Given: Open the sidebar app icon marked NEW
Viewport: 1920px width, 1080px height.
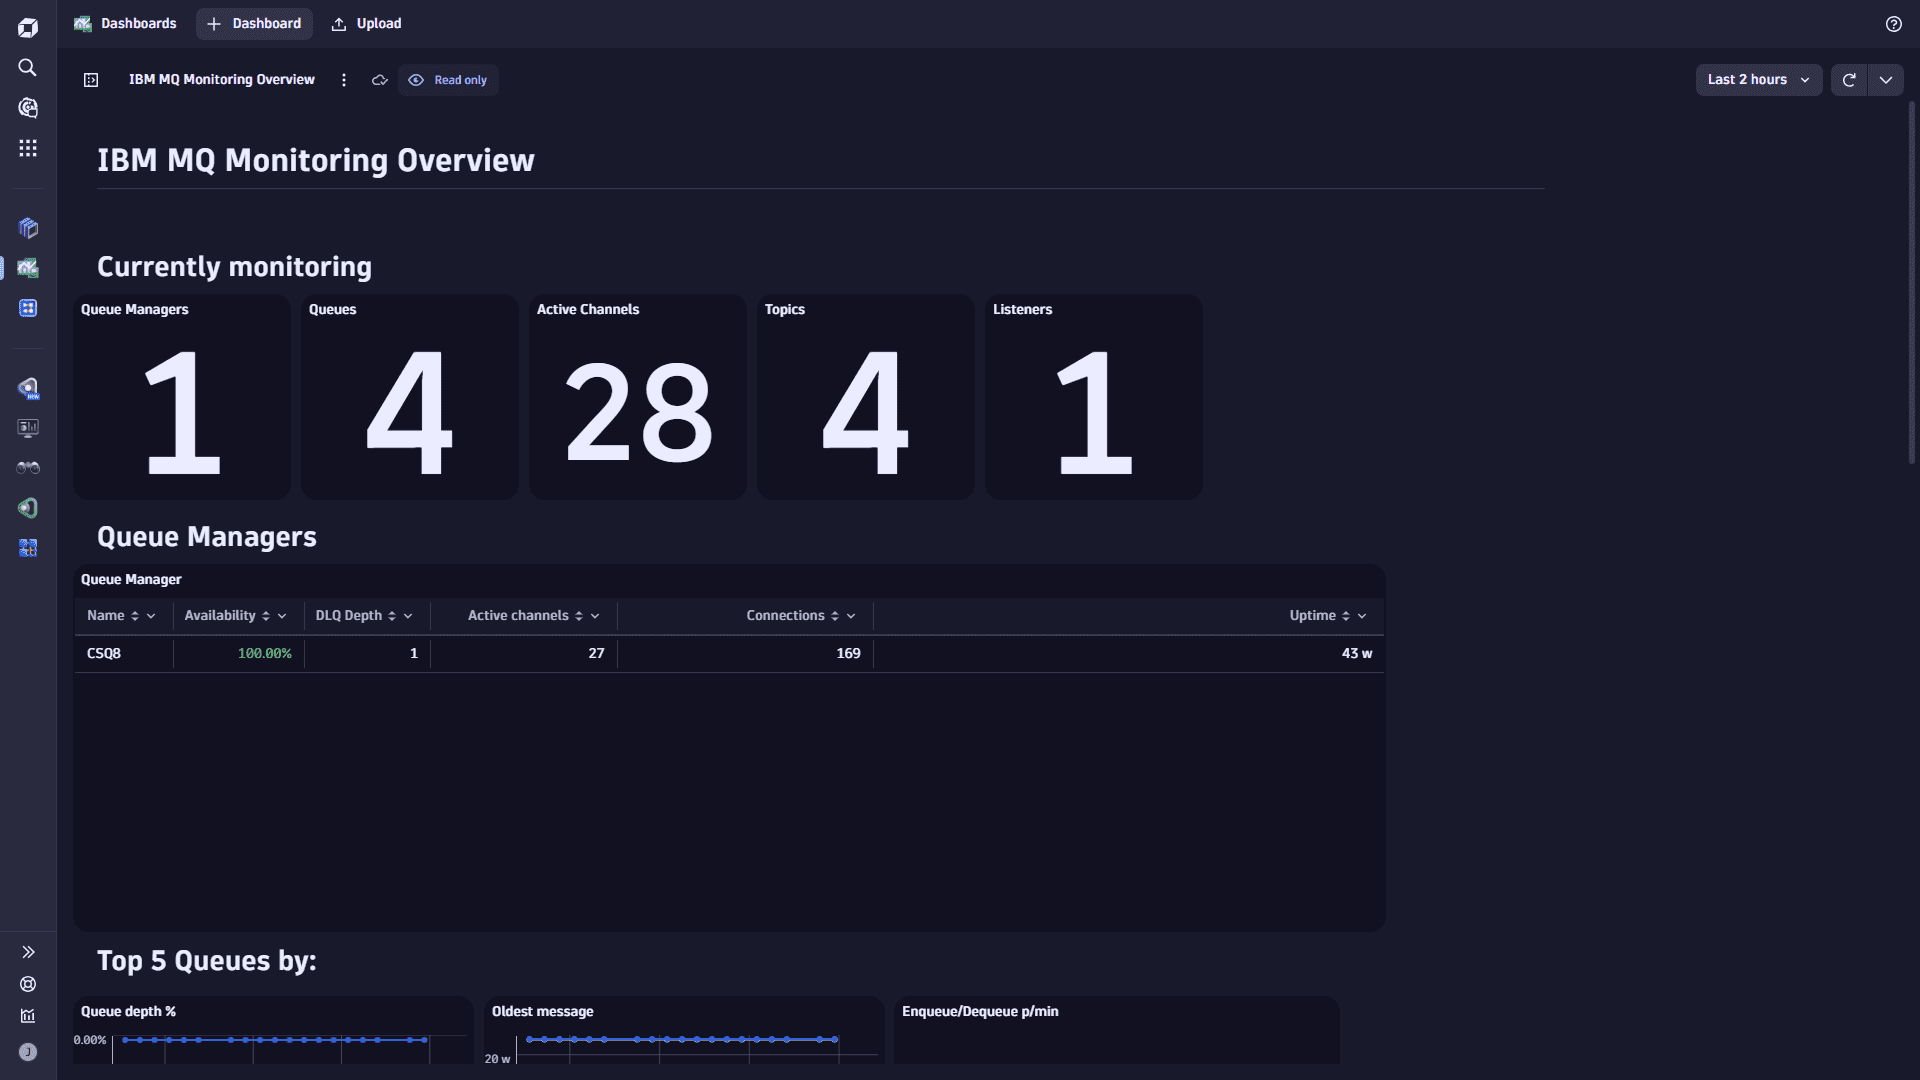Looking at the screenshot, I should (28, 388).
